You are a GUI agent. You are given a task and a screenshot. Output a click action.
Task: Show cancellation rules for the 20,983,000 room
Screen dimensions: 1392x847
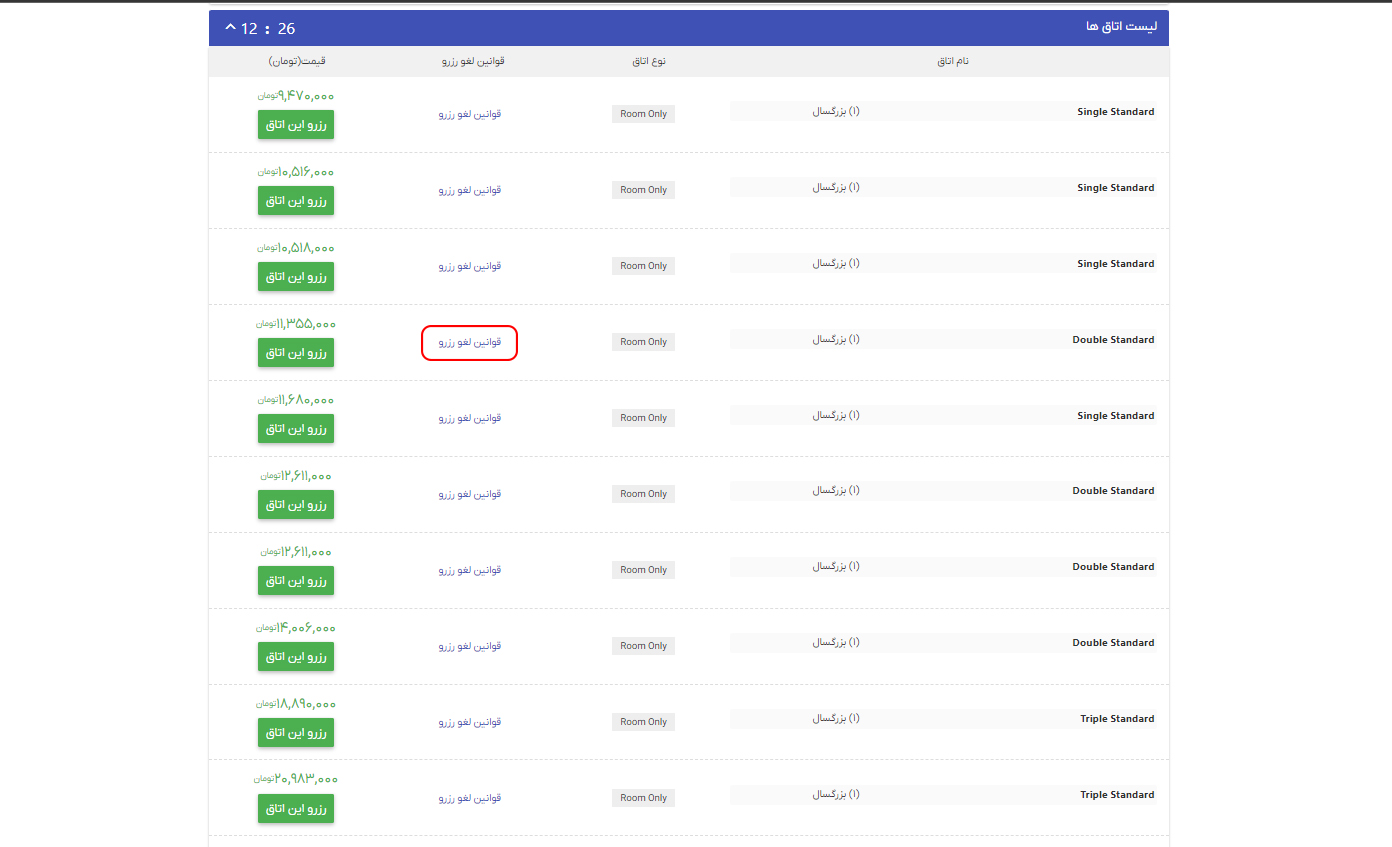(x=470, y=798)
